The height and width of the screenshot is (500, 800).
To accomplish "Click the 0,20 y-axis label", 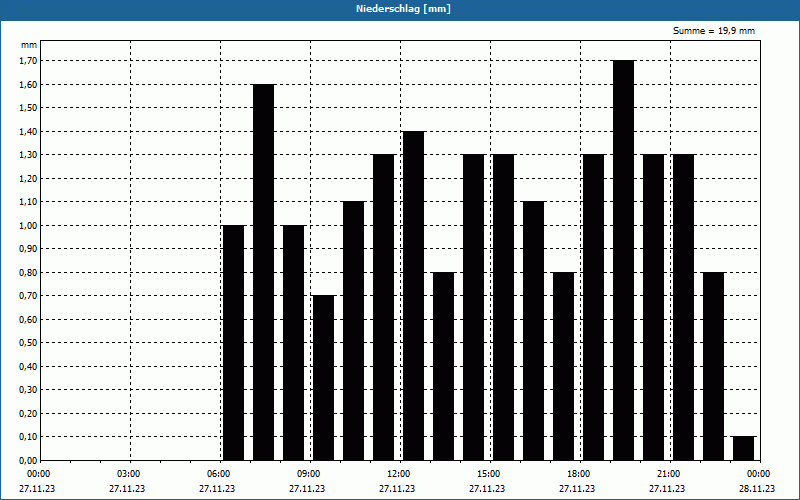I will coord(28,413).
